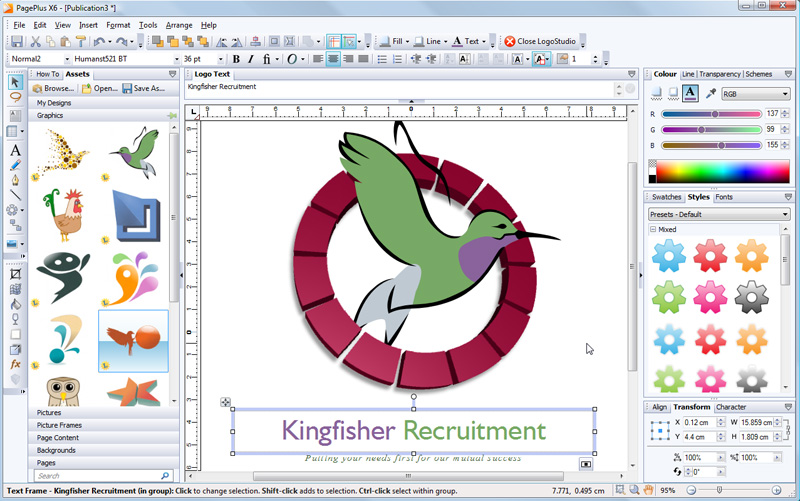Click the bulleted list icon
This screenshot has height=501, width=800.
pyautogui.click(x=382, y=59)
